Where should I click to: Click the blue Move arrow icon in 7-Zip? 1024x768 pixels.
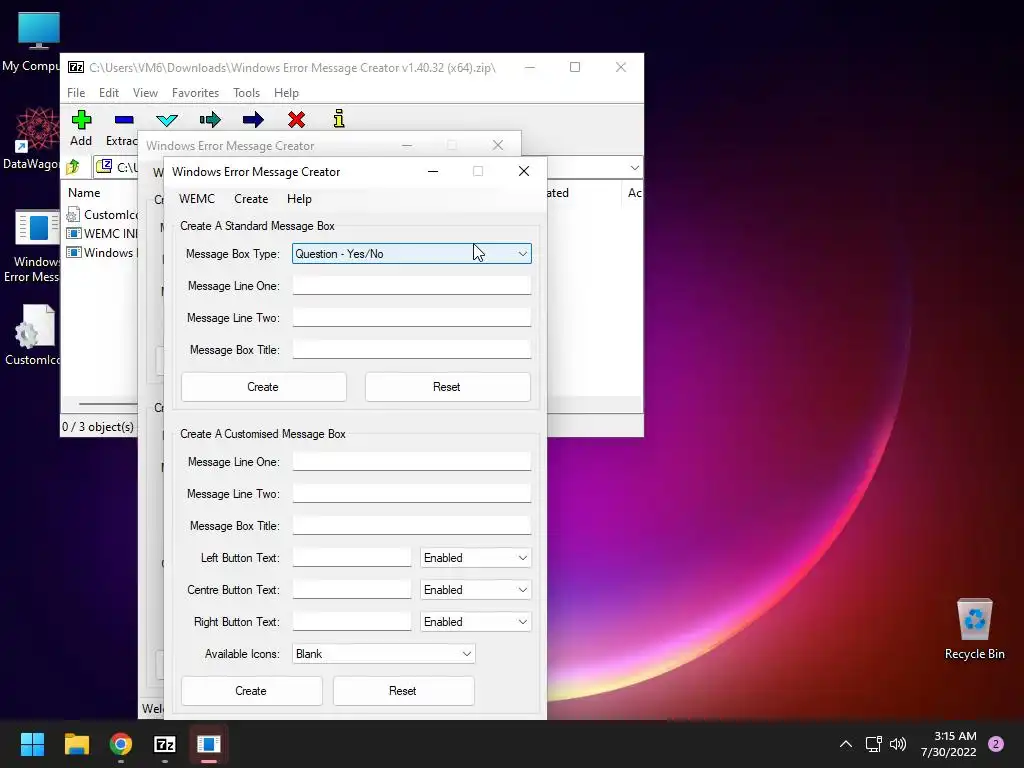pyautogui.click(x=253, y=120)
